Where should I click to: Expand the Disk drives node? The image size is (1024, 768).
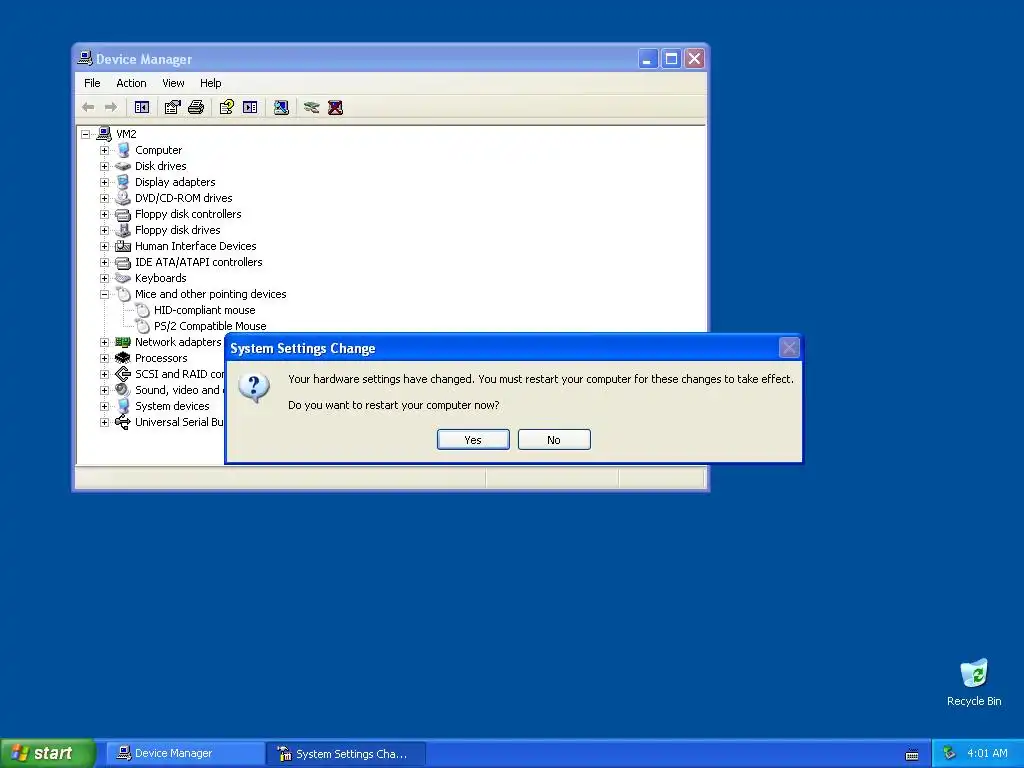point(104,166)
